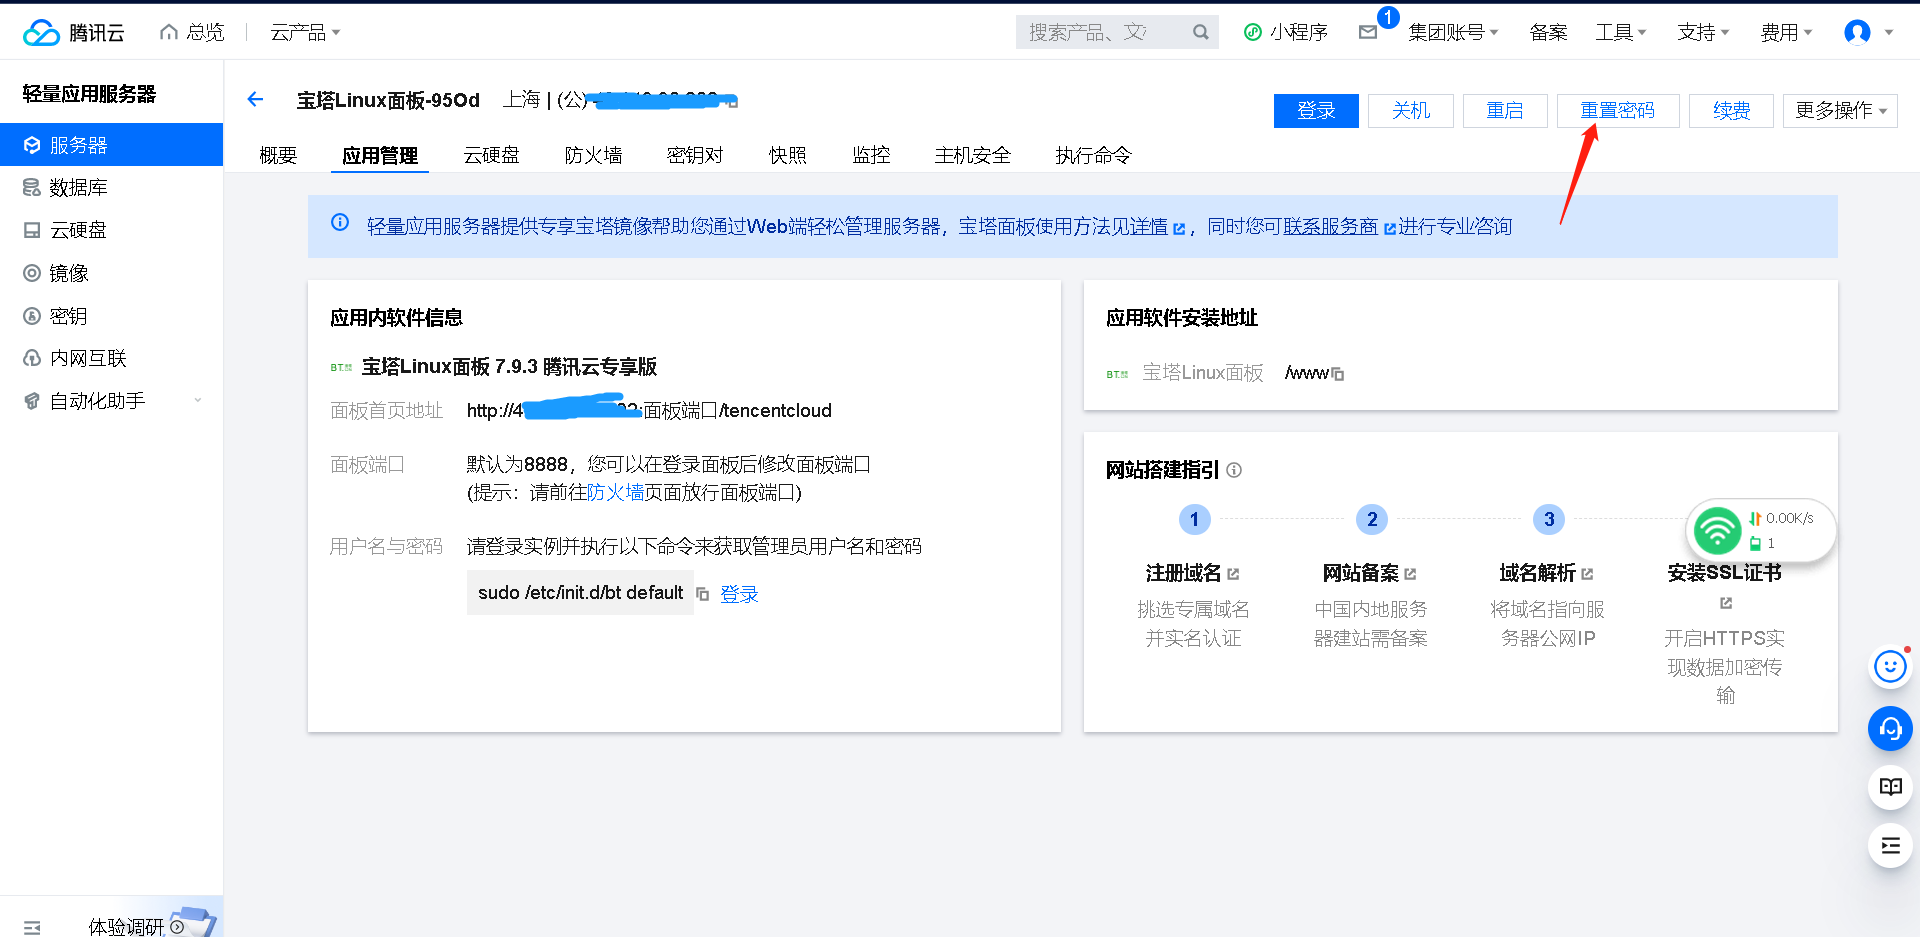Click 登录 link beside the sudo command
Screen dimensions: 1920x937
click(739, 594)
